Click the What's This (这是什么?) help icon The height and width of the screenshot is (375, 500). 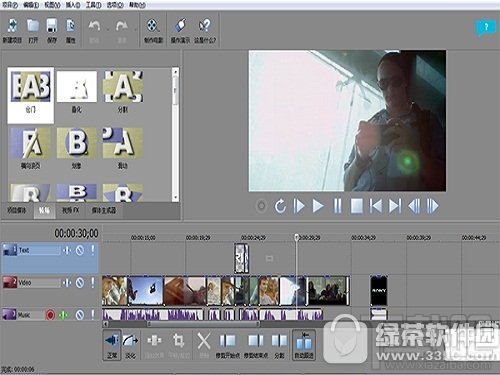point(205,30)
